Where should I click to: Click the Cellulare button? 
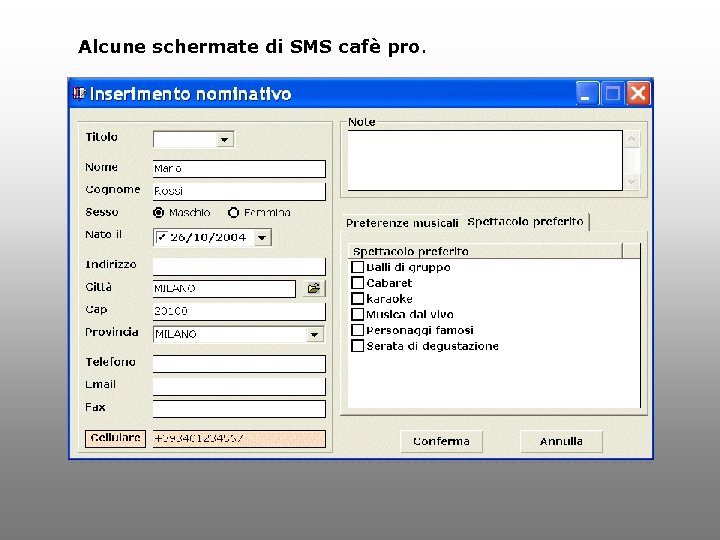[x=115, y=438]
